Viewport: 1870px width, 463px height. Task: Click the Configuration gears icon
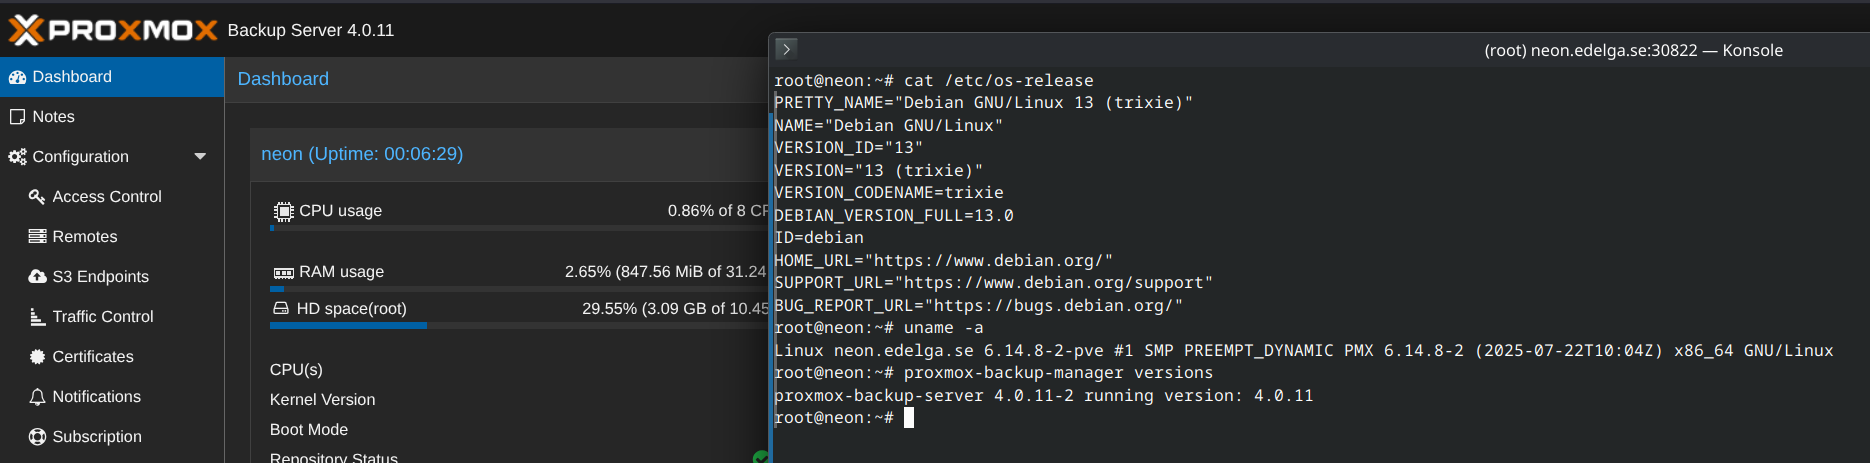(17, 157)
